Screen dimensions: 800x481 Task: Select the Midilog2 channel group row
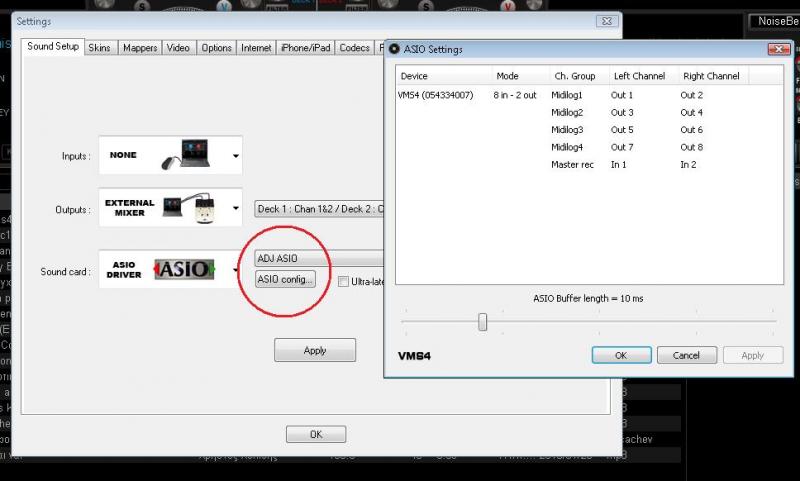point(567,112)
